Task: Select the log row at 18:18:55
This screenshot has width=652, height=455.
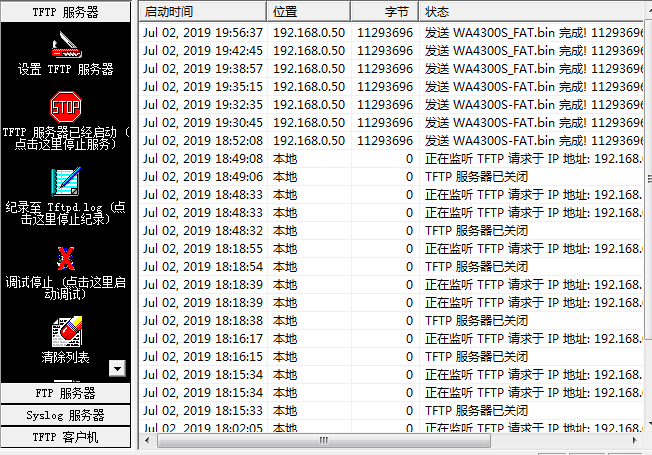Action: 391,249
